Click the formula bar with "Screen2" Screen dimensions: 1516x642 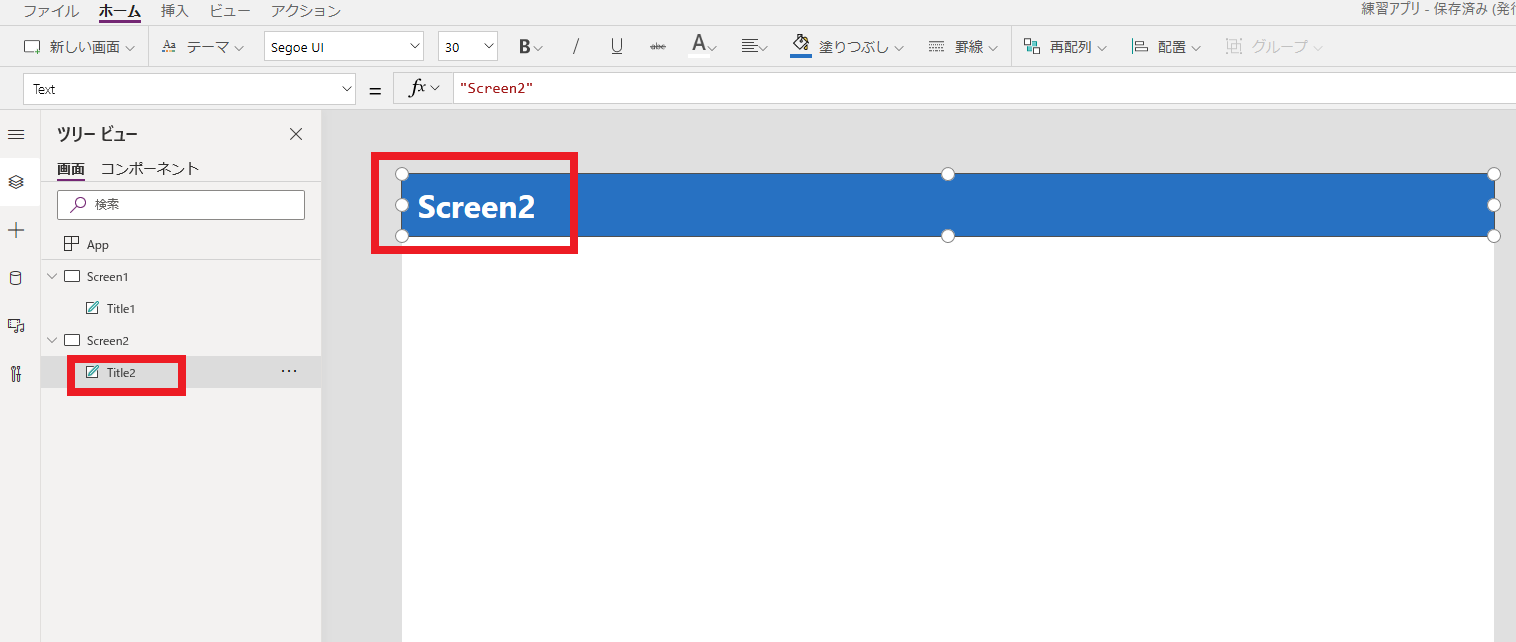click(985, 89)
